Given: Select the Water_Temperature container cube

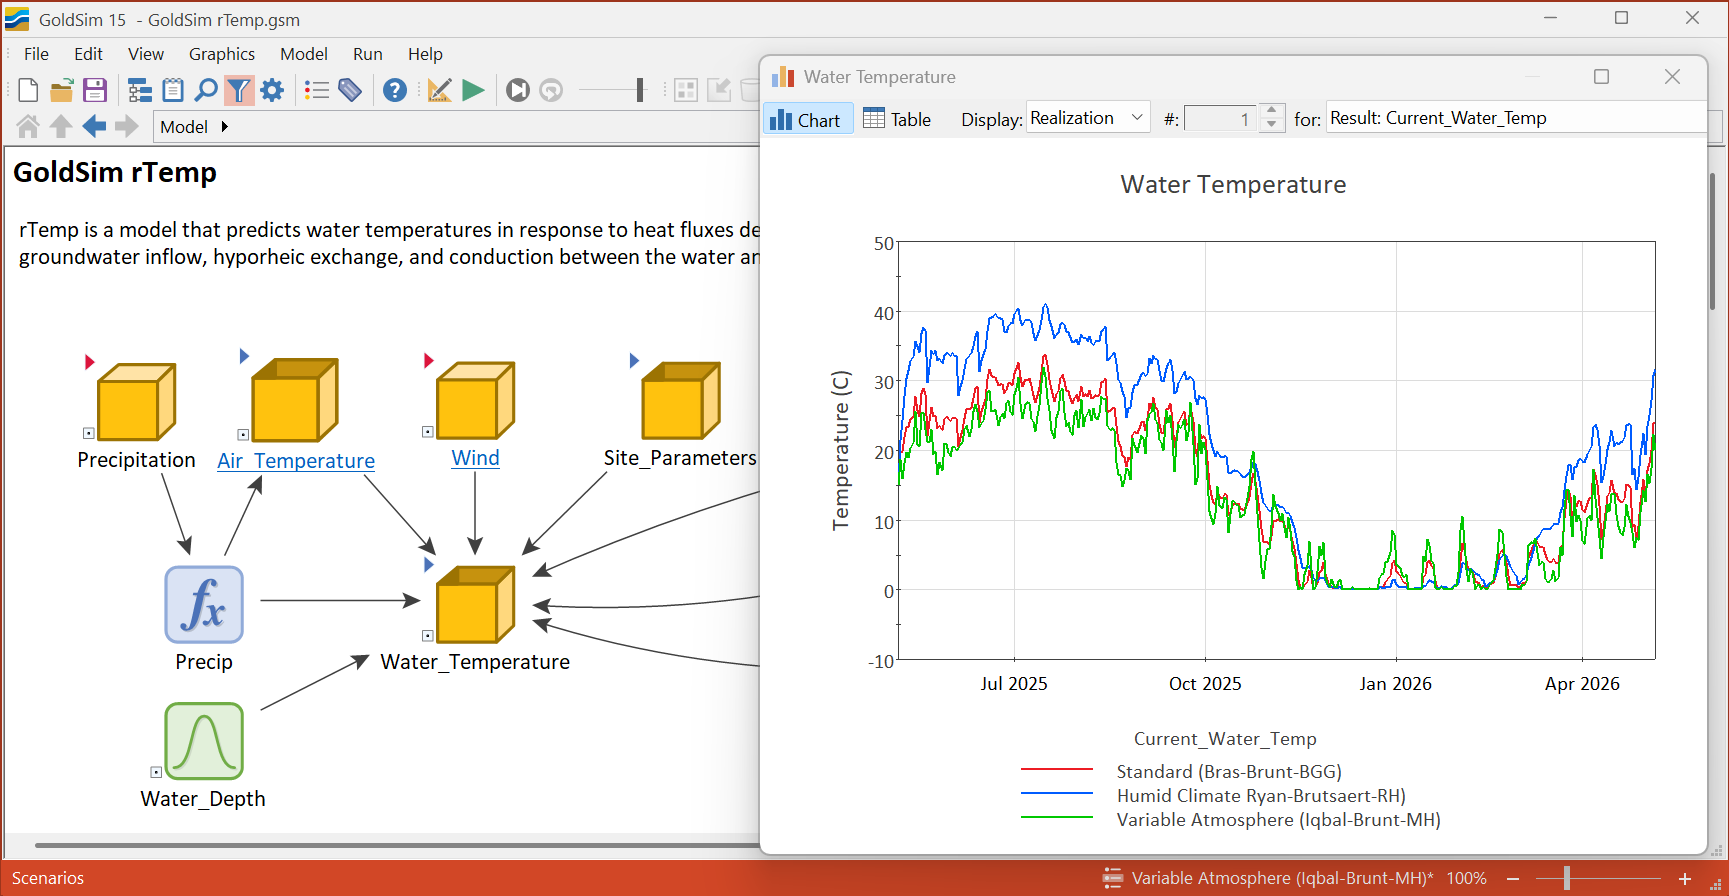Looking at the screenshot, I should 476,604.
